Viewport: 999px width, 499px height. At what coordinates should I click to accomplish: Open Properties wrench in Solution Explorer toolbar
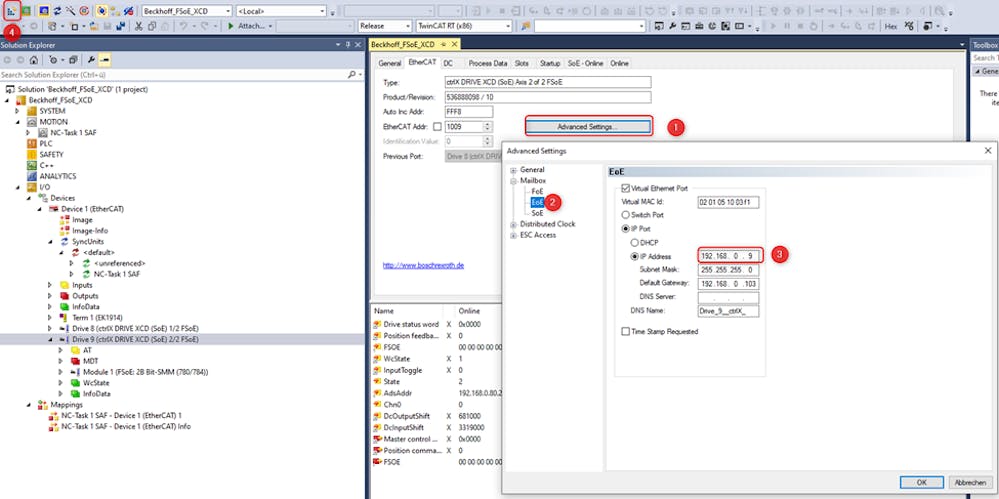pos(91,60)
